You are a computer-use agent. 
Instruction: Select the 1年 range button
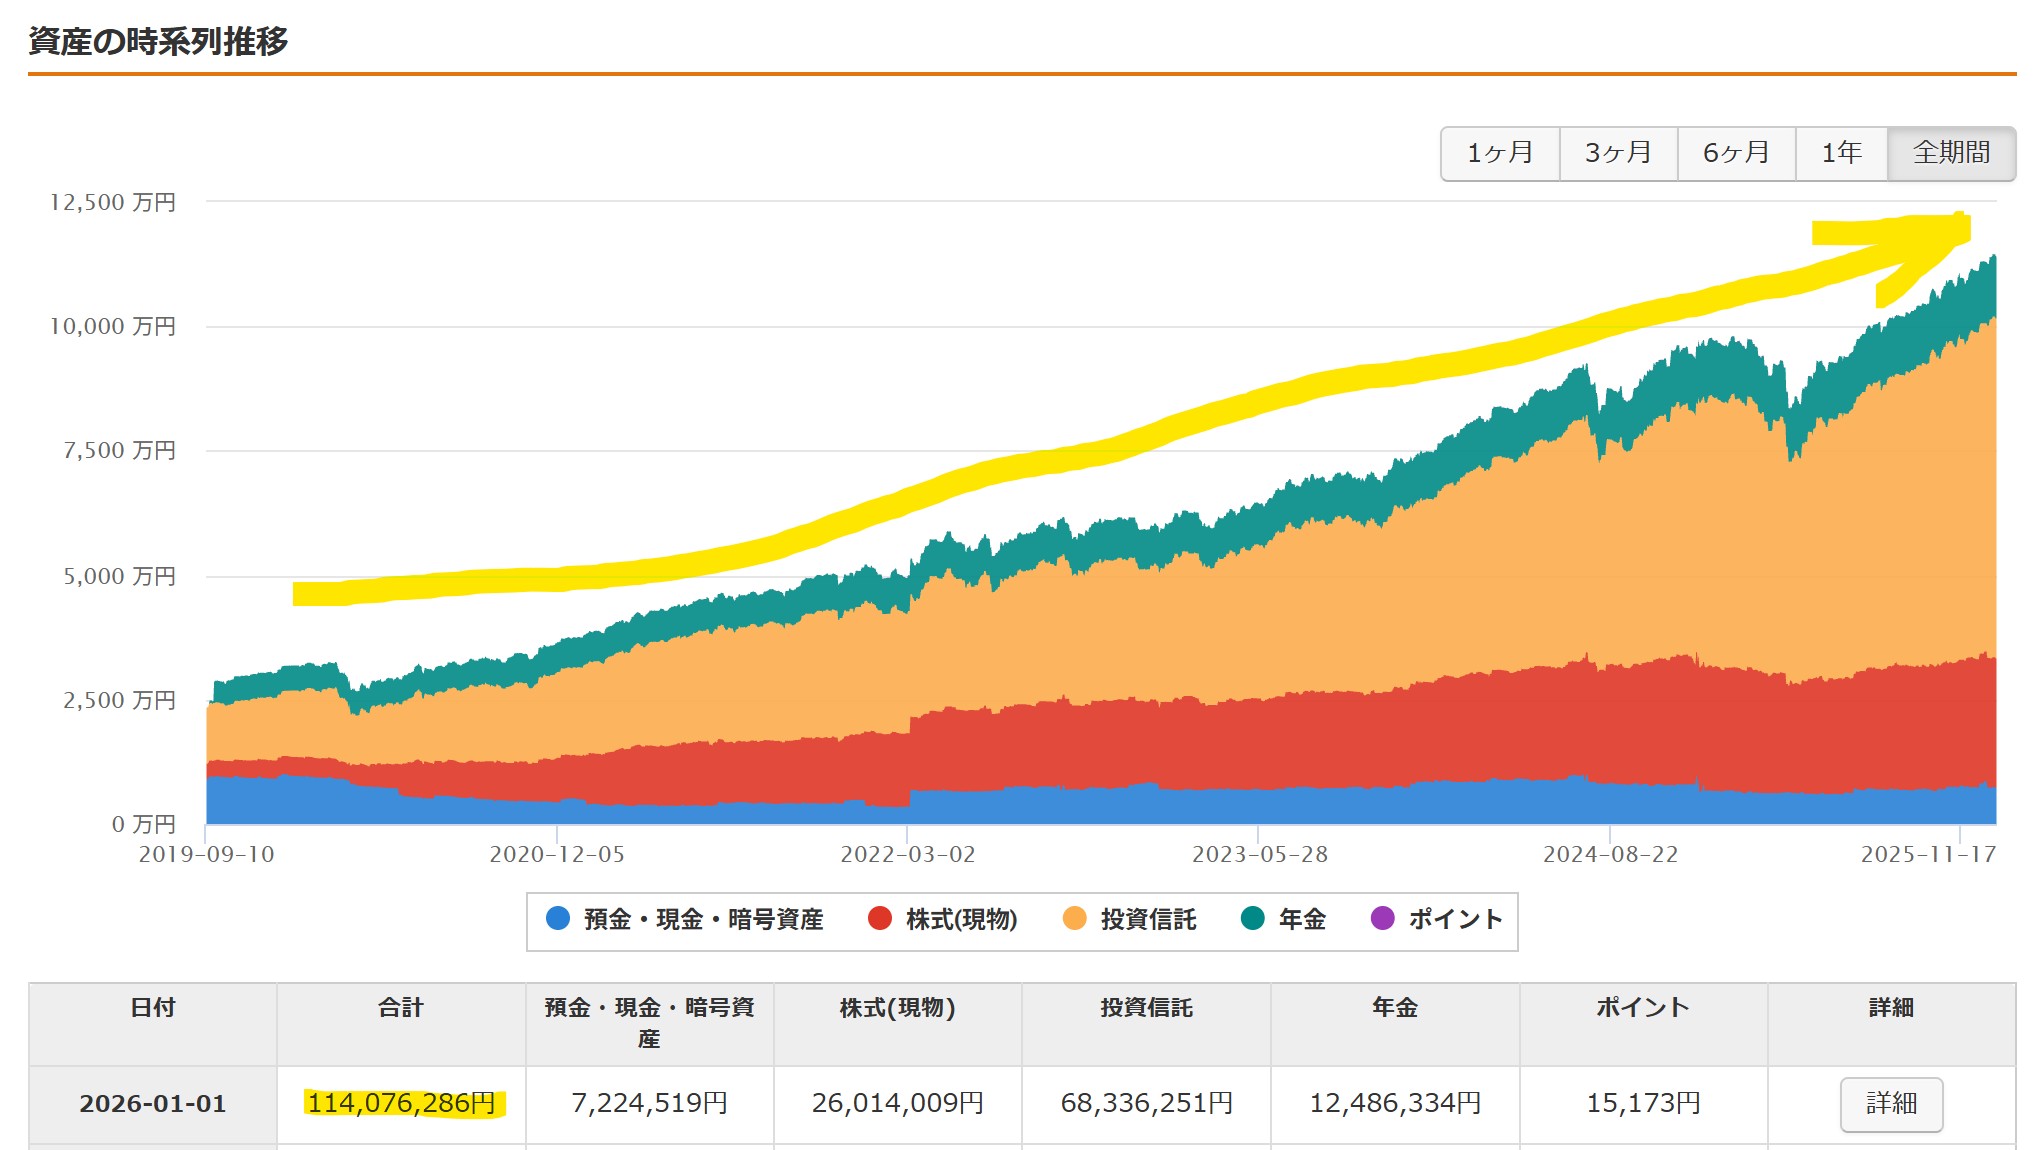[x=1841, y=153]
